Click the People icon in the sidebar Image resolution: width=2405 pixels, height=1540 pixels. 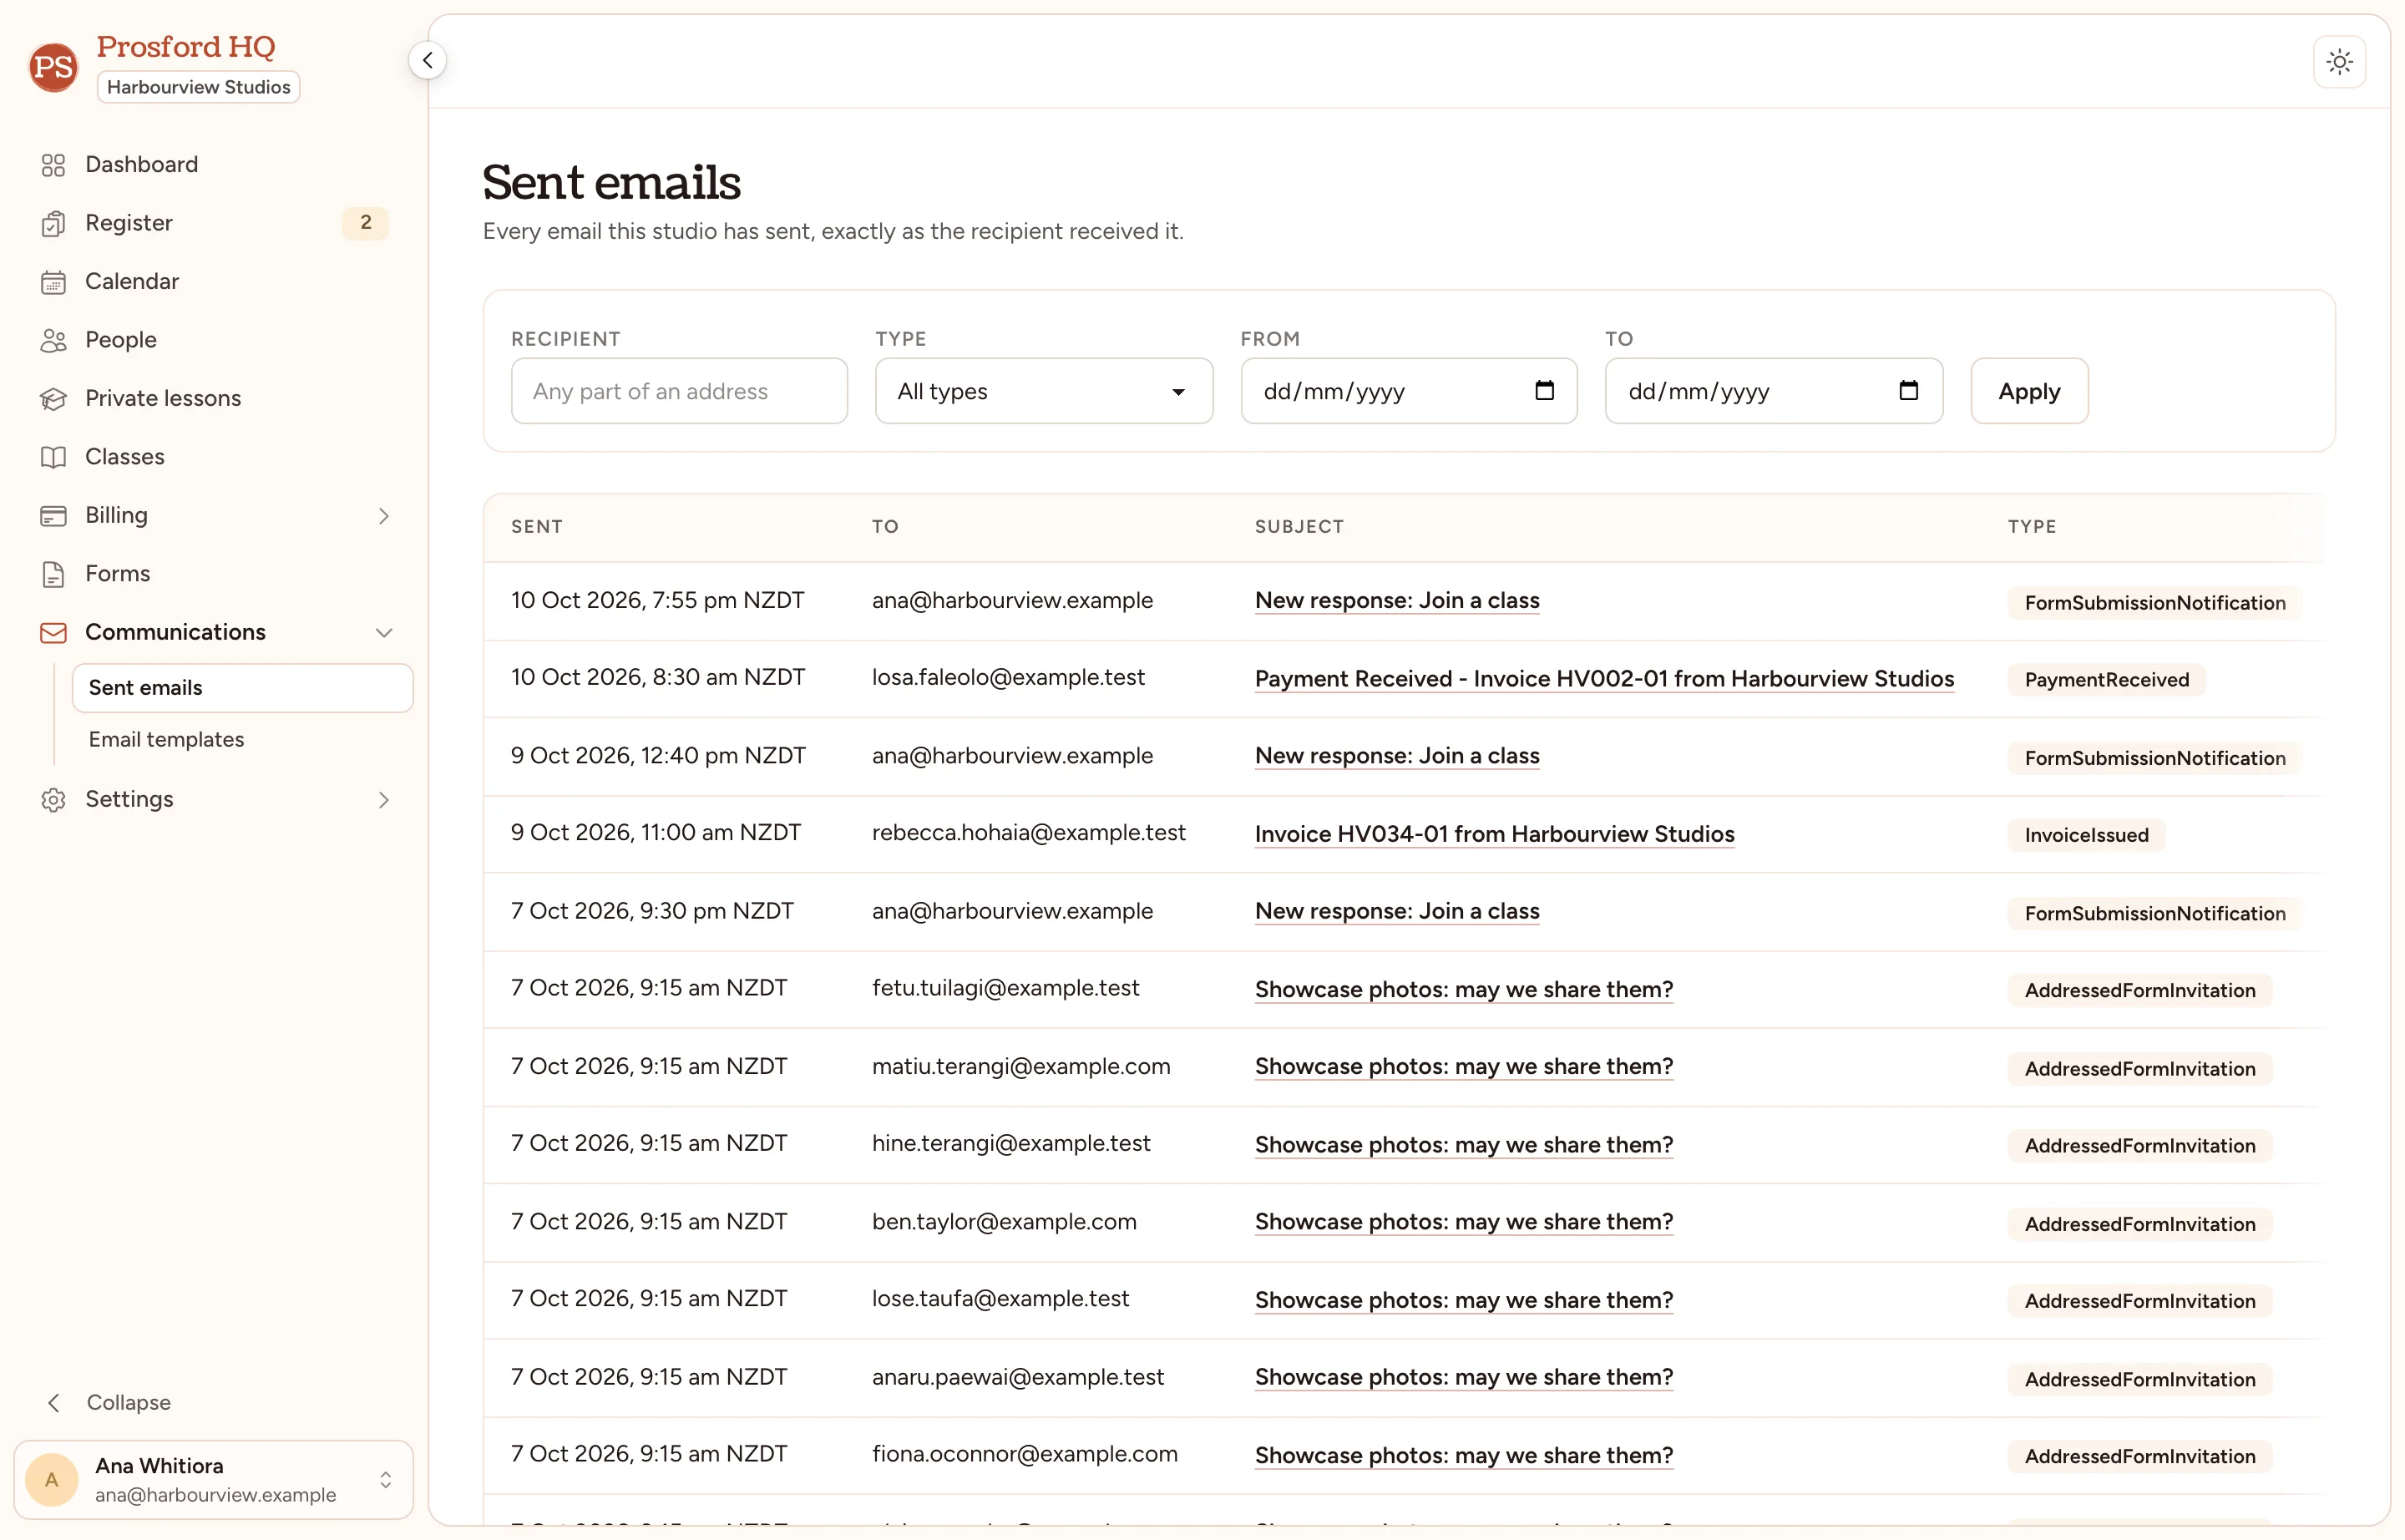[53, 340]
